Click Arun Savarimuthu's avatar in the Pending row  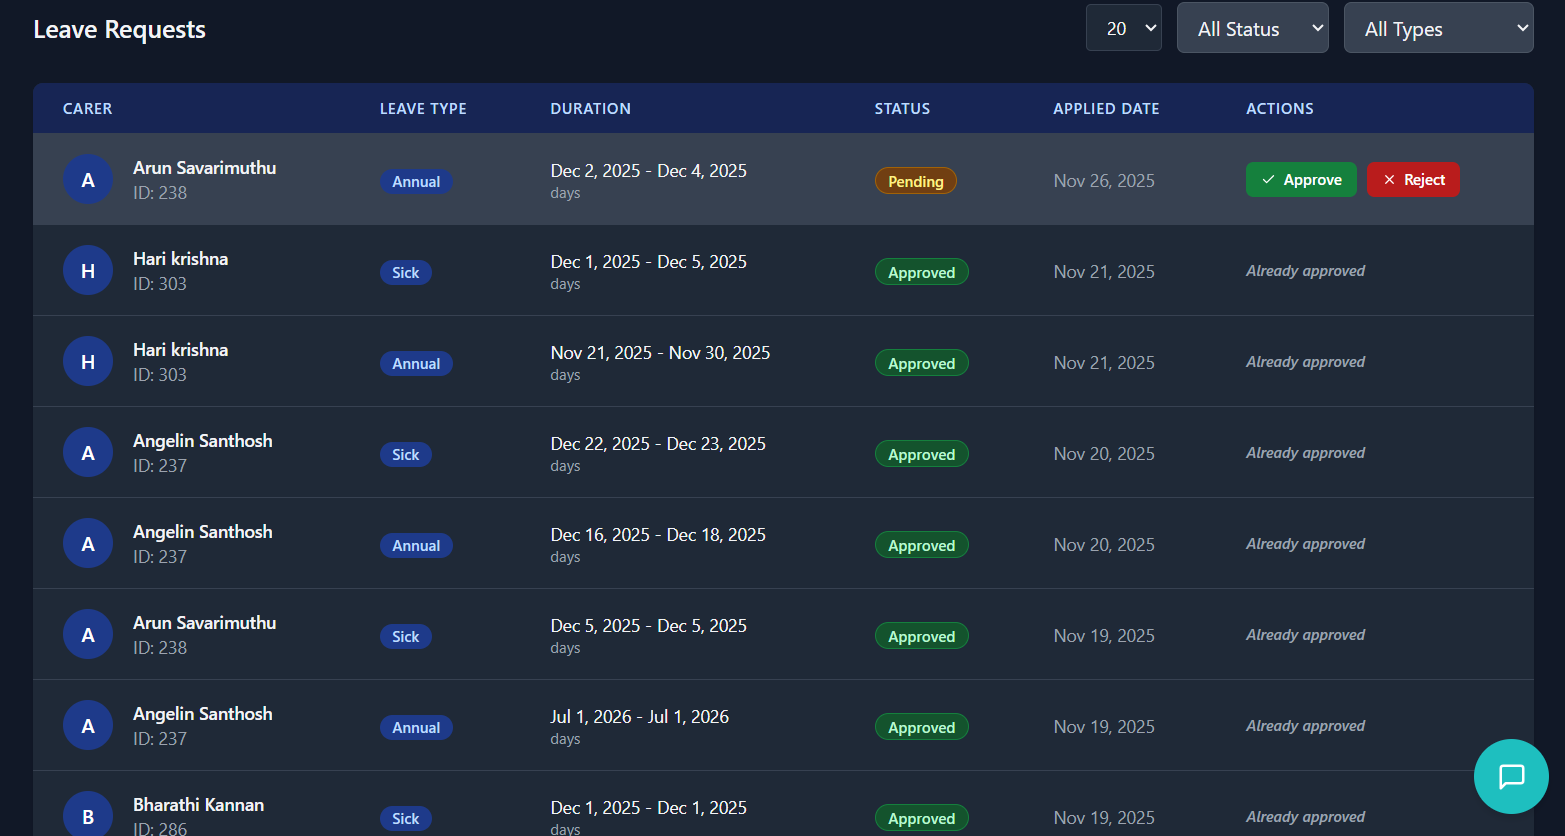point(88,180)
